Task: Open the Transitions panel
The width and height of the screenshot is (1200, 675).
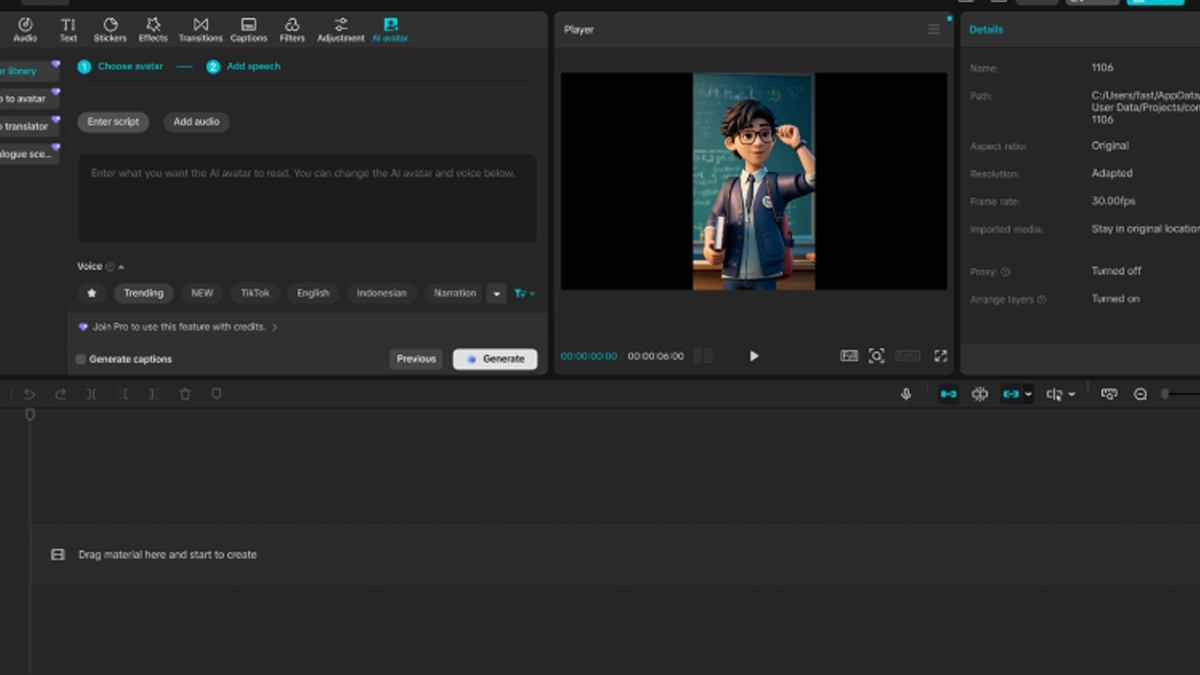Action: click(200, 29)
